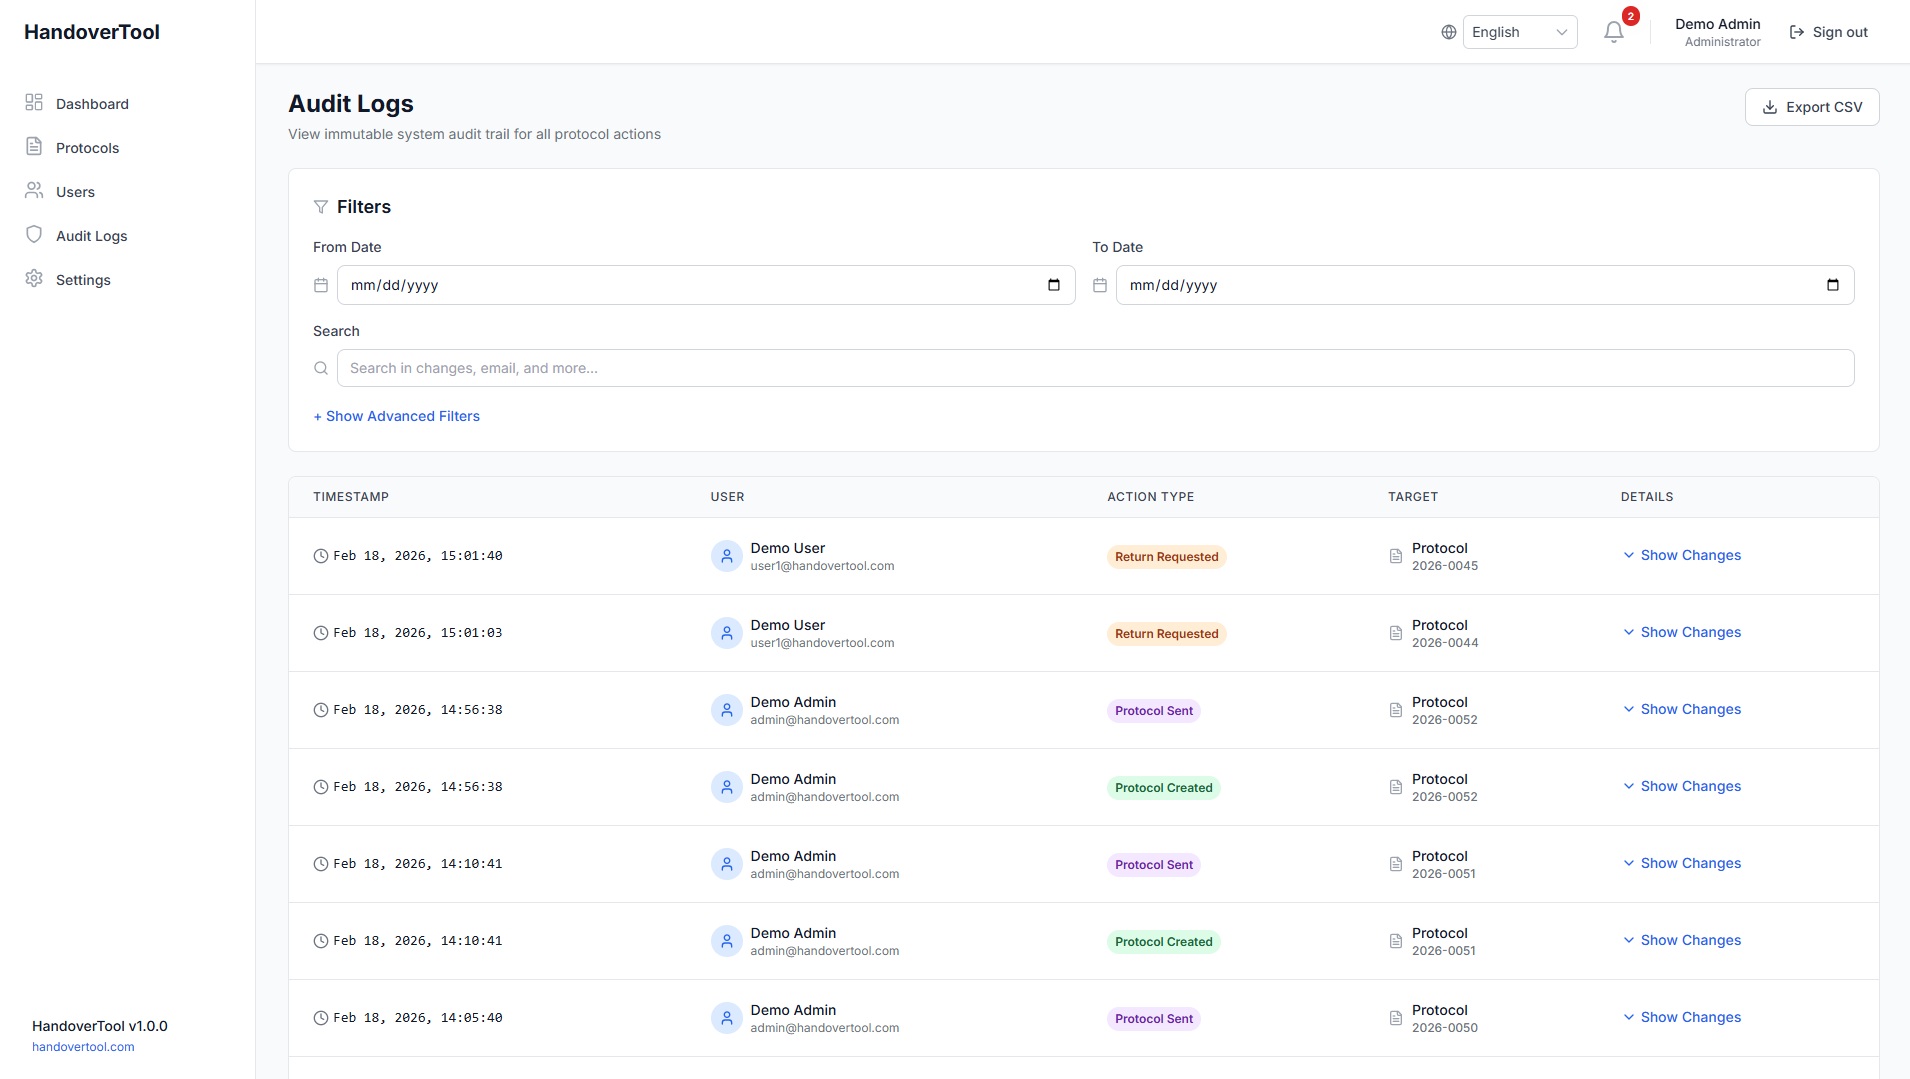Image resolution: width=1910 pixels, height=1079 pixels.
Task: Click the Target column header
Action: (x=1413, y=497)
